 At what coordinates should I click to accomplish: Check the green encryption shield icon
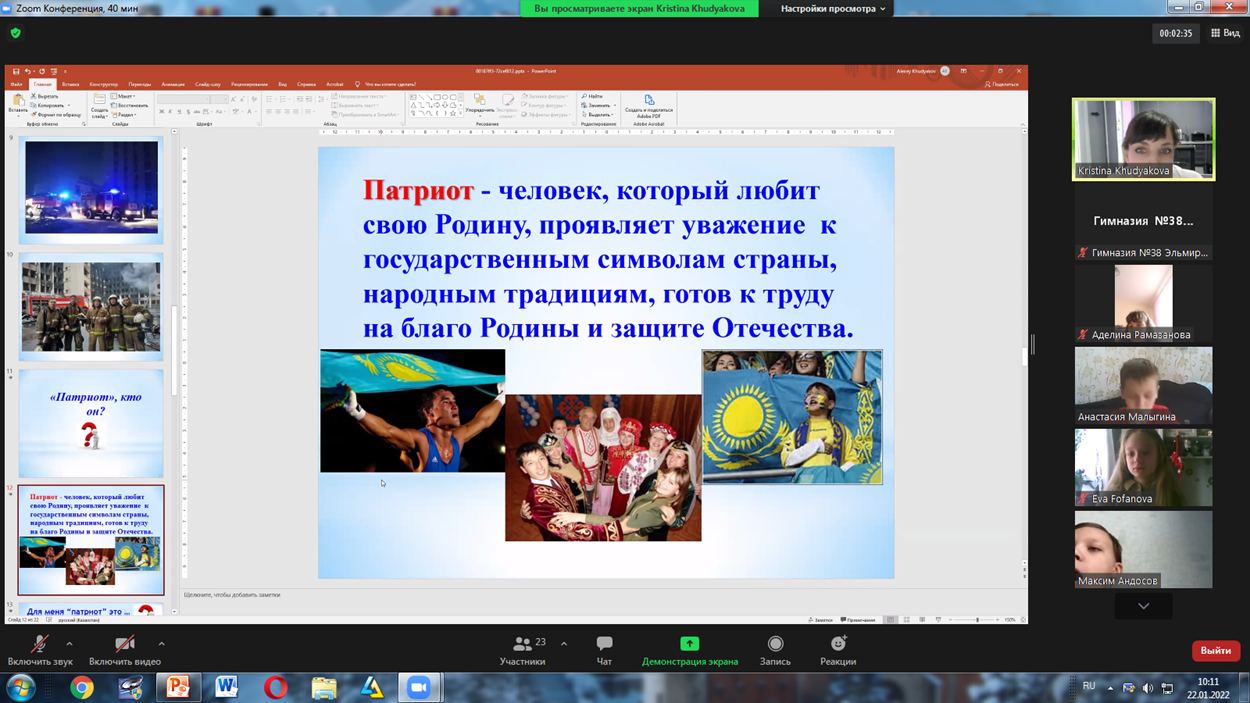(x=15, y=33)
